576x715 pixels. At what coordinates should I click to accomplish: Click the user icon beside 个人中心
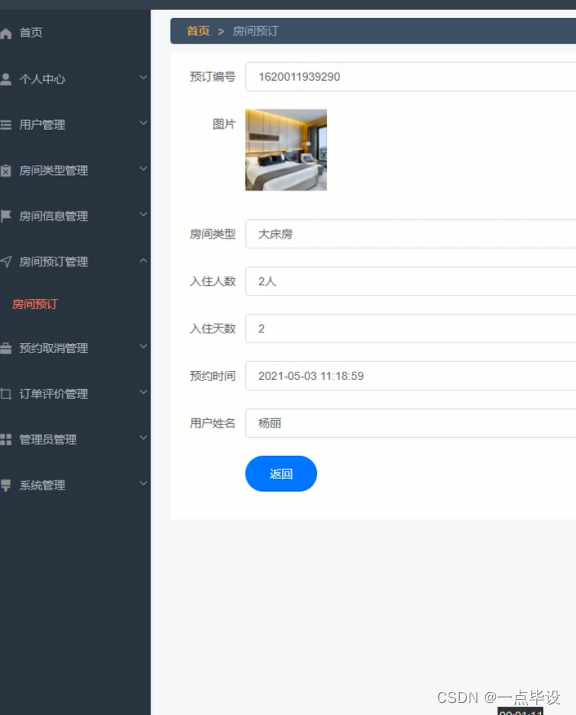5,79
